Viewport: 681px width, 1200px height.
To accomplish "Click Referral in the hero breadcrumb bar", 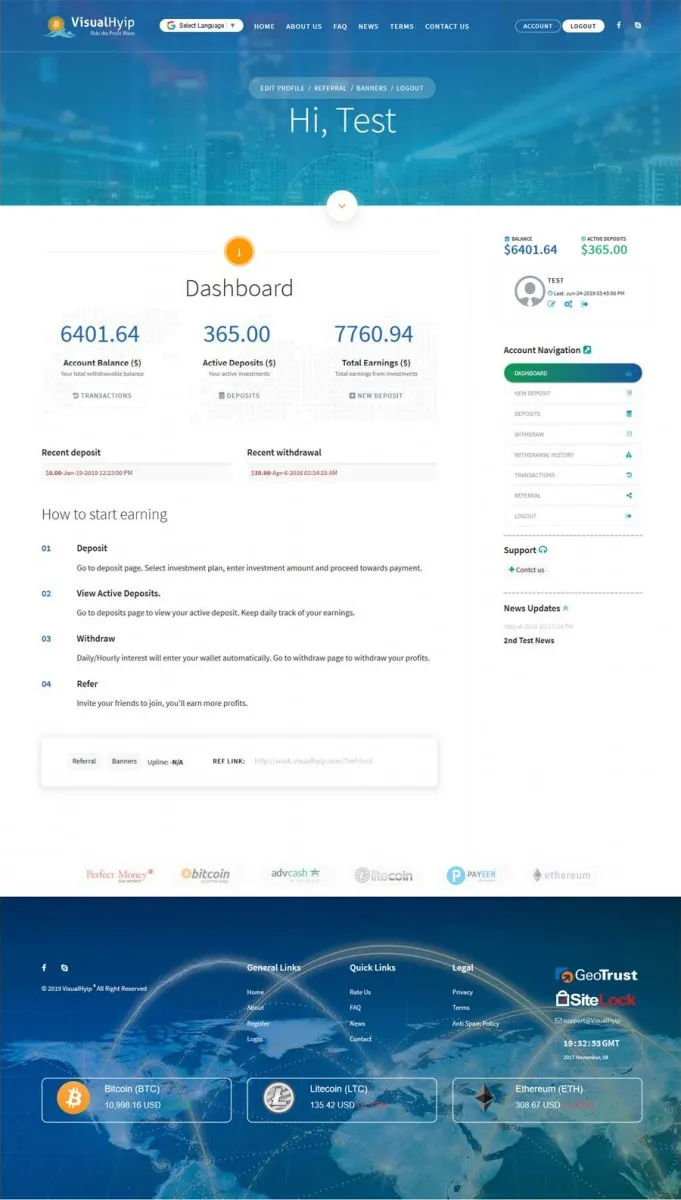I will [330, 88].
